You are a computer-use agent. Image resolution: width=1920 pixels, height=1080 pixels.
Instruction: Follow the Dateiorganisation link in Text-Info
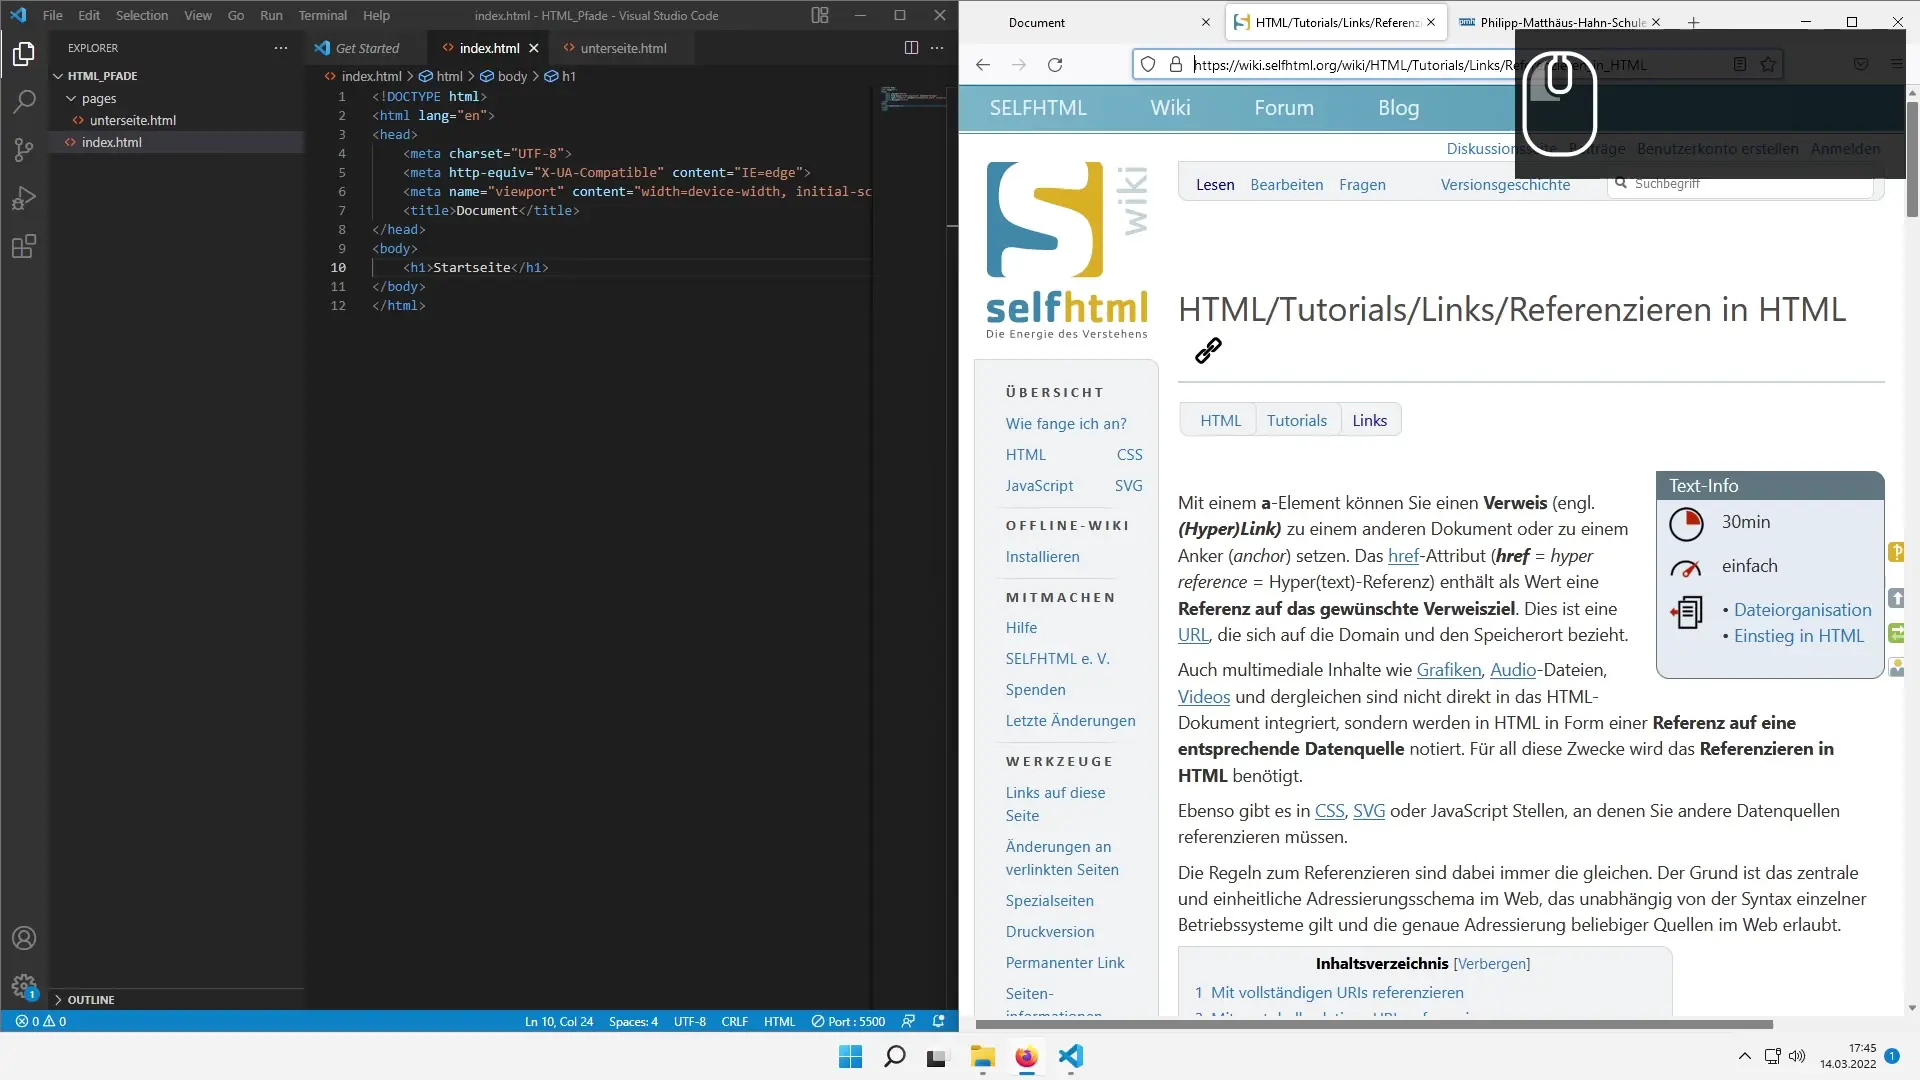click(1802, 610)
